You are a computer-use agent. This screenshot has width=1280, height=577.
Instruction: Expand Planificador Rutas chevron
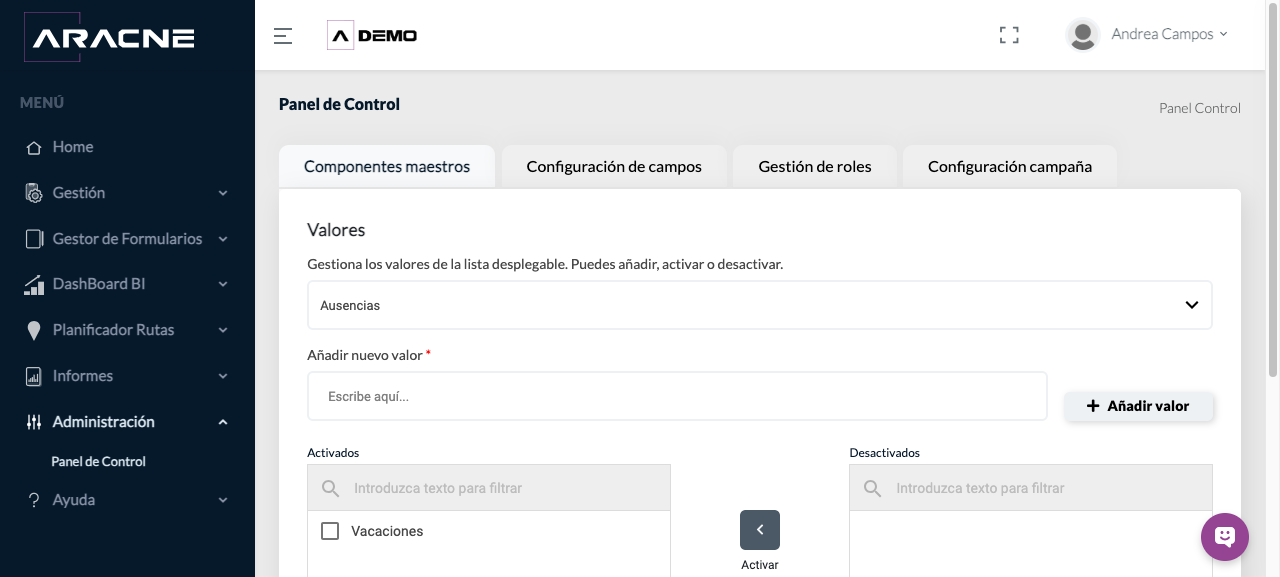(223, 331)
